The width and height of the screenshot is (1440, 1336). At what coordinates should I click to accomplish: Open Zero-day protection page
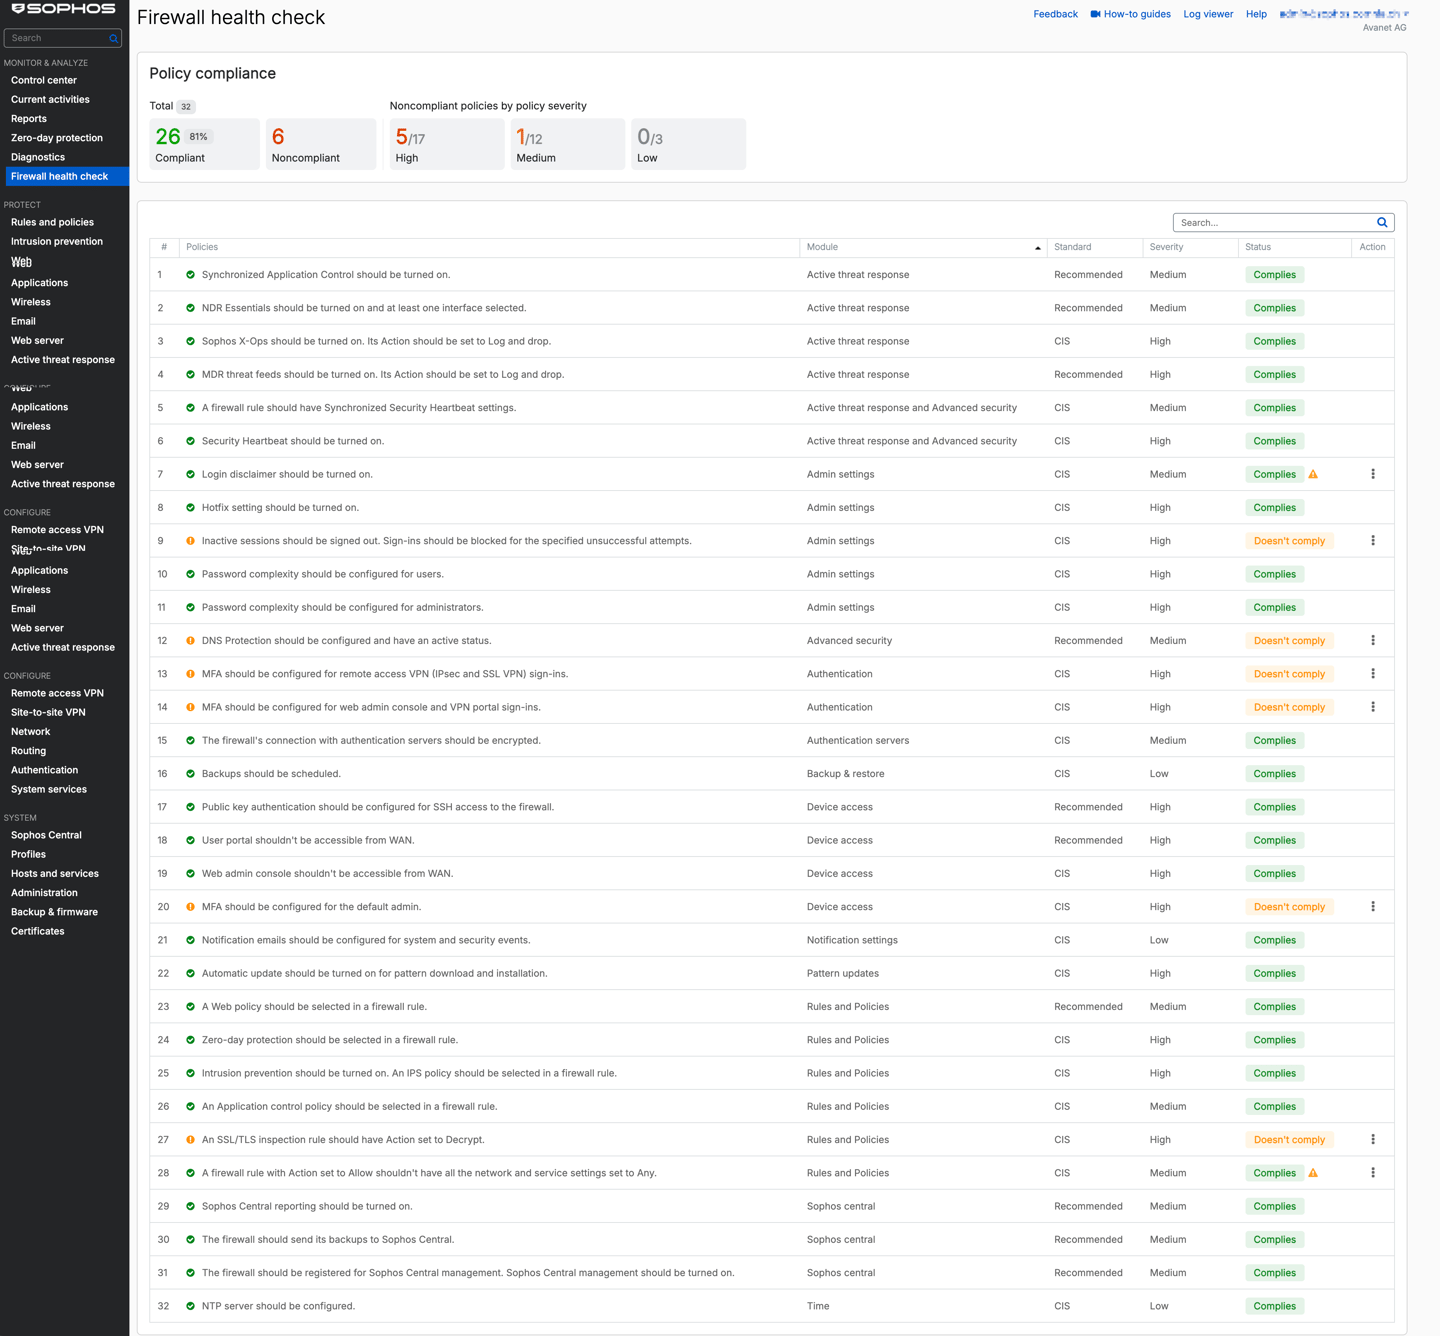coord(57,138)
